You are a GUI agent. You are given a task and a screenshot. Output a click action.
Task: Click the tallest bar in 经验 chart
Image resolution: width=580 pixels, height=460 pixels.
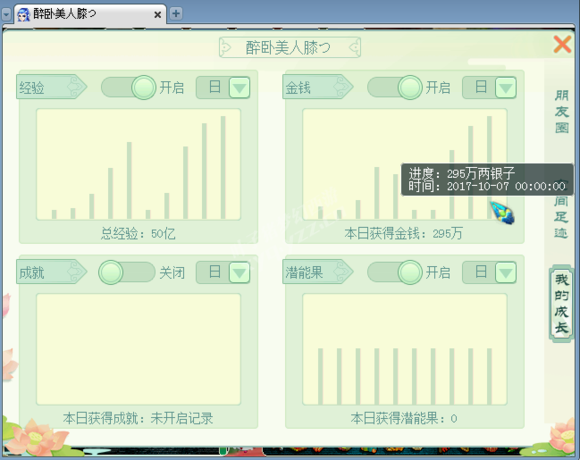tap(223, 168)
